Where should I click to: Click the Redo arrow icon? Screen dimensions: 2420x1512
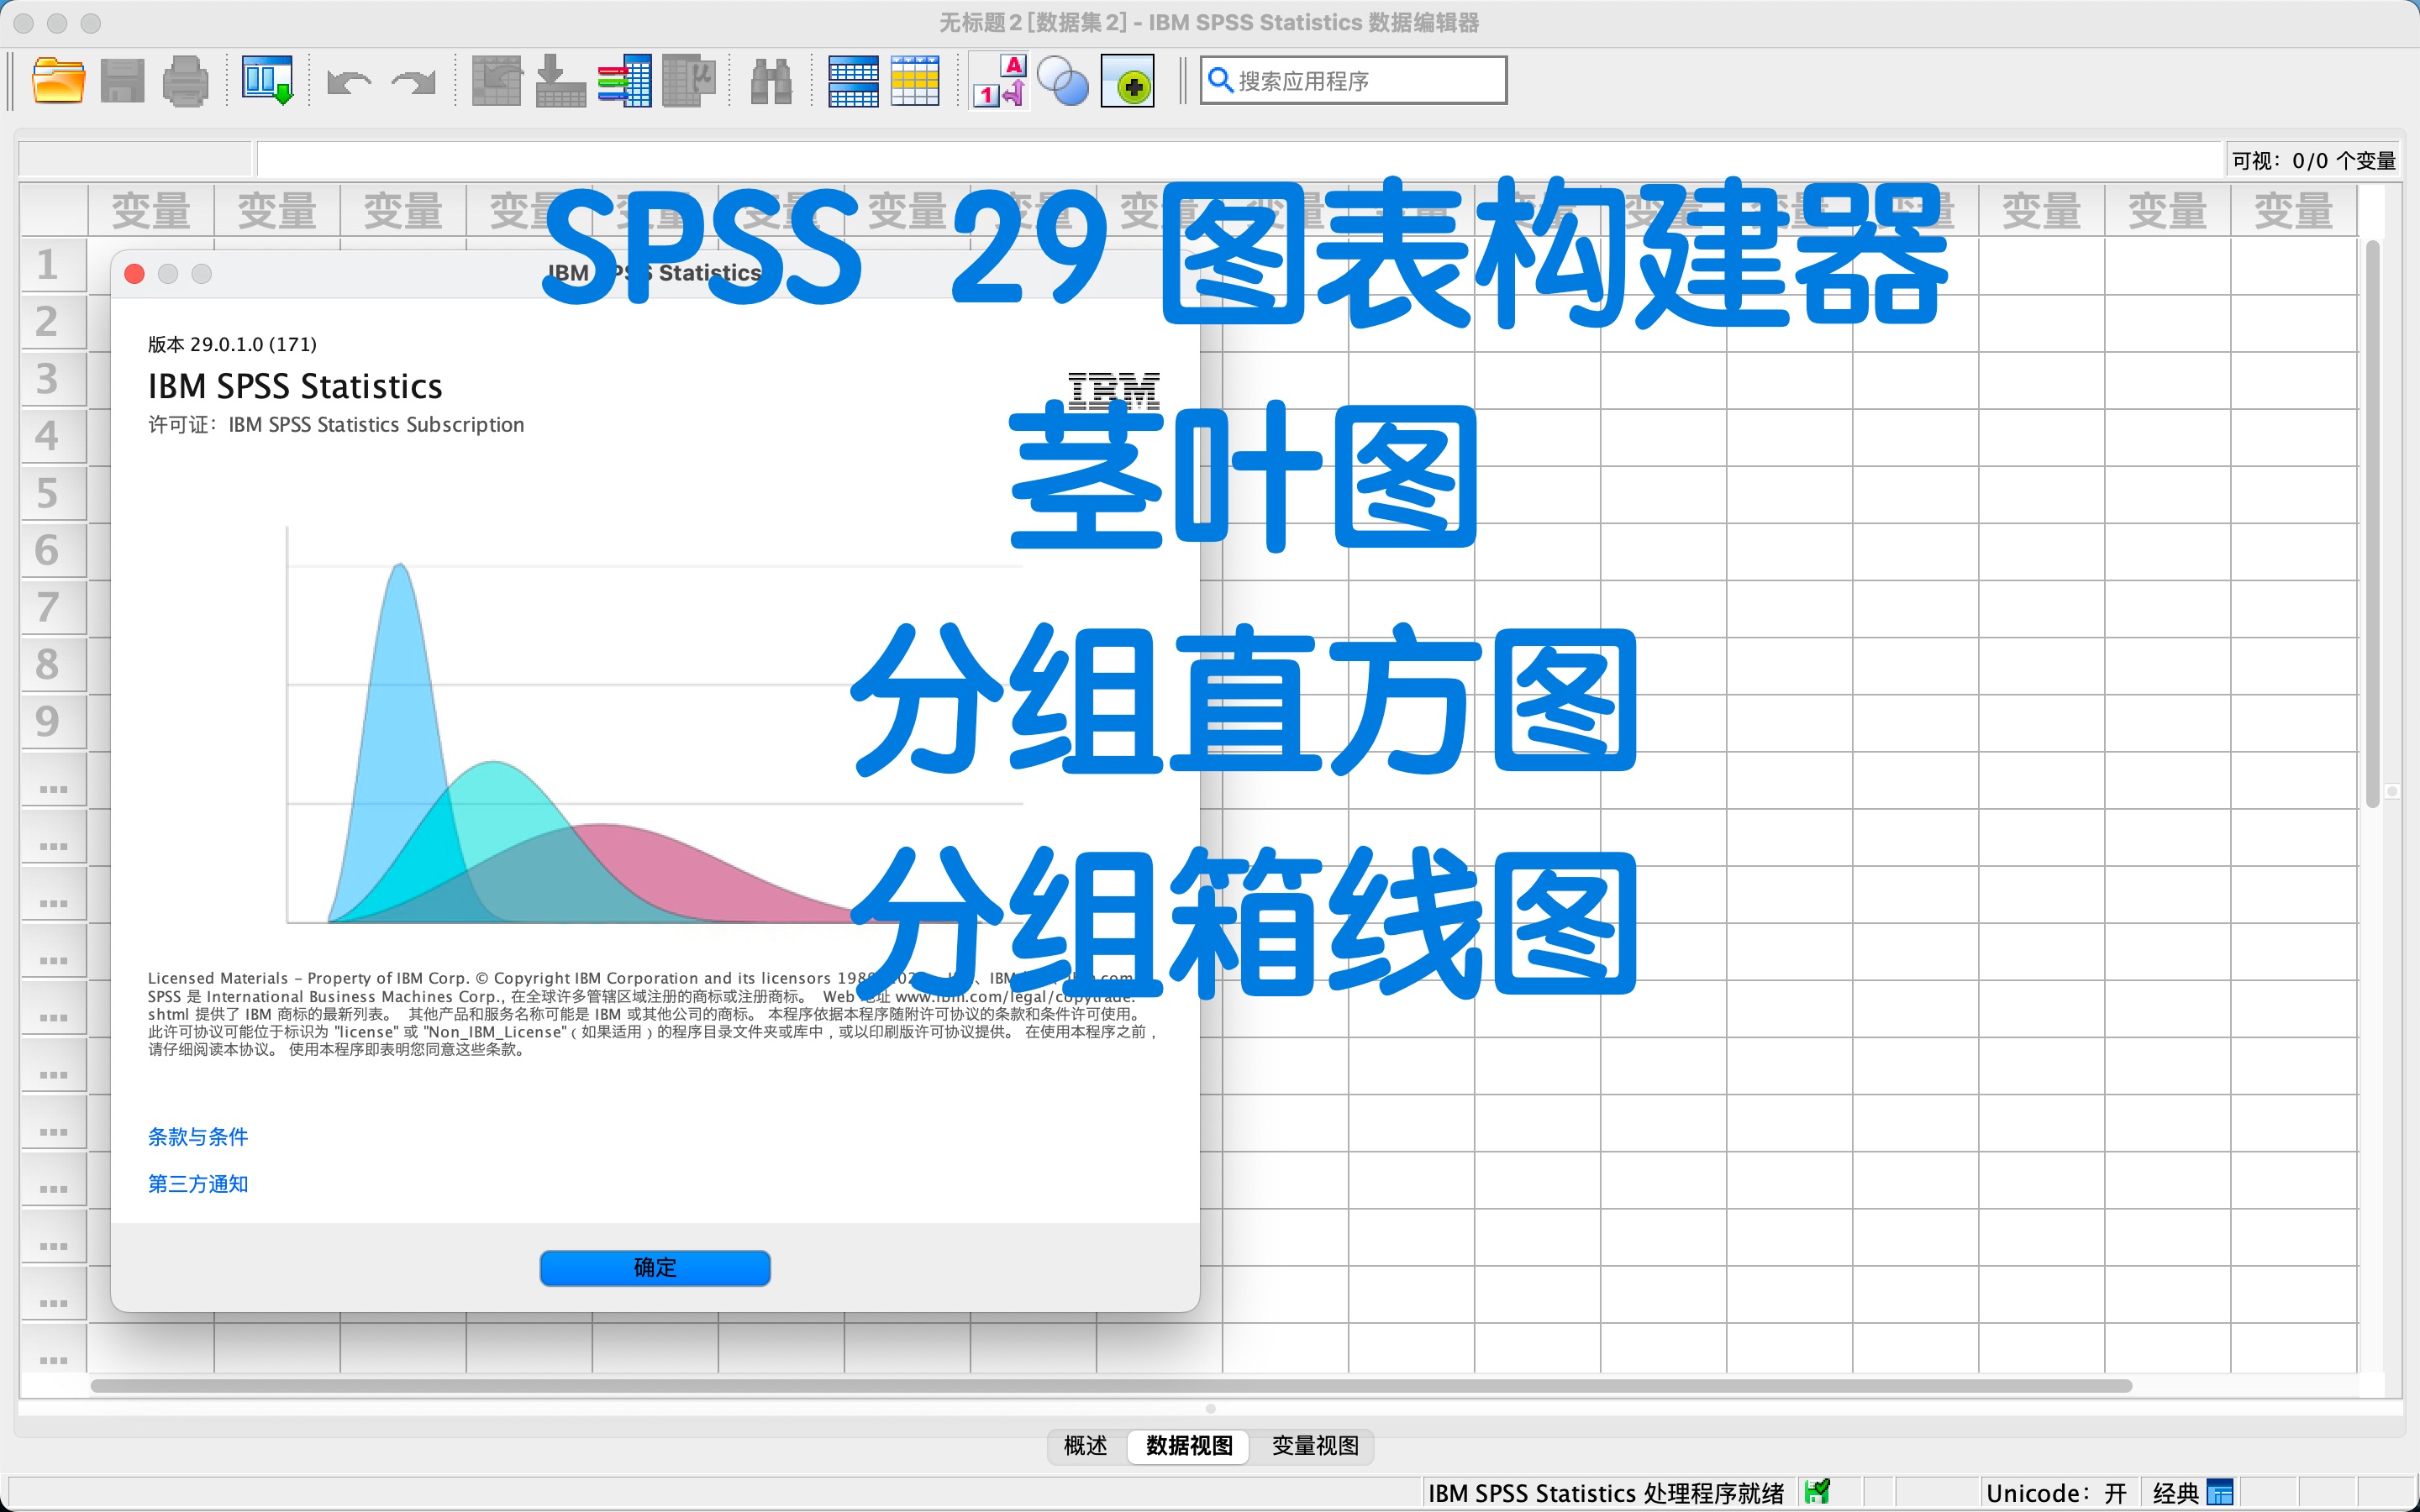click(x=414, y=82)
